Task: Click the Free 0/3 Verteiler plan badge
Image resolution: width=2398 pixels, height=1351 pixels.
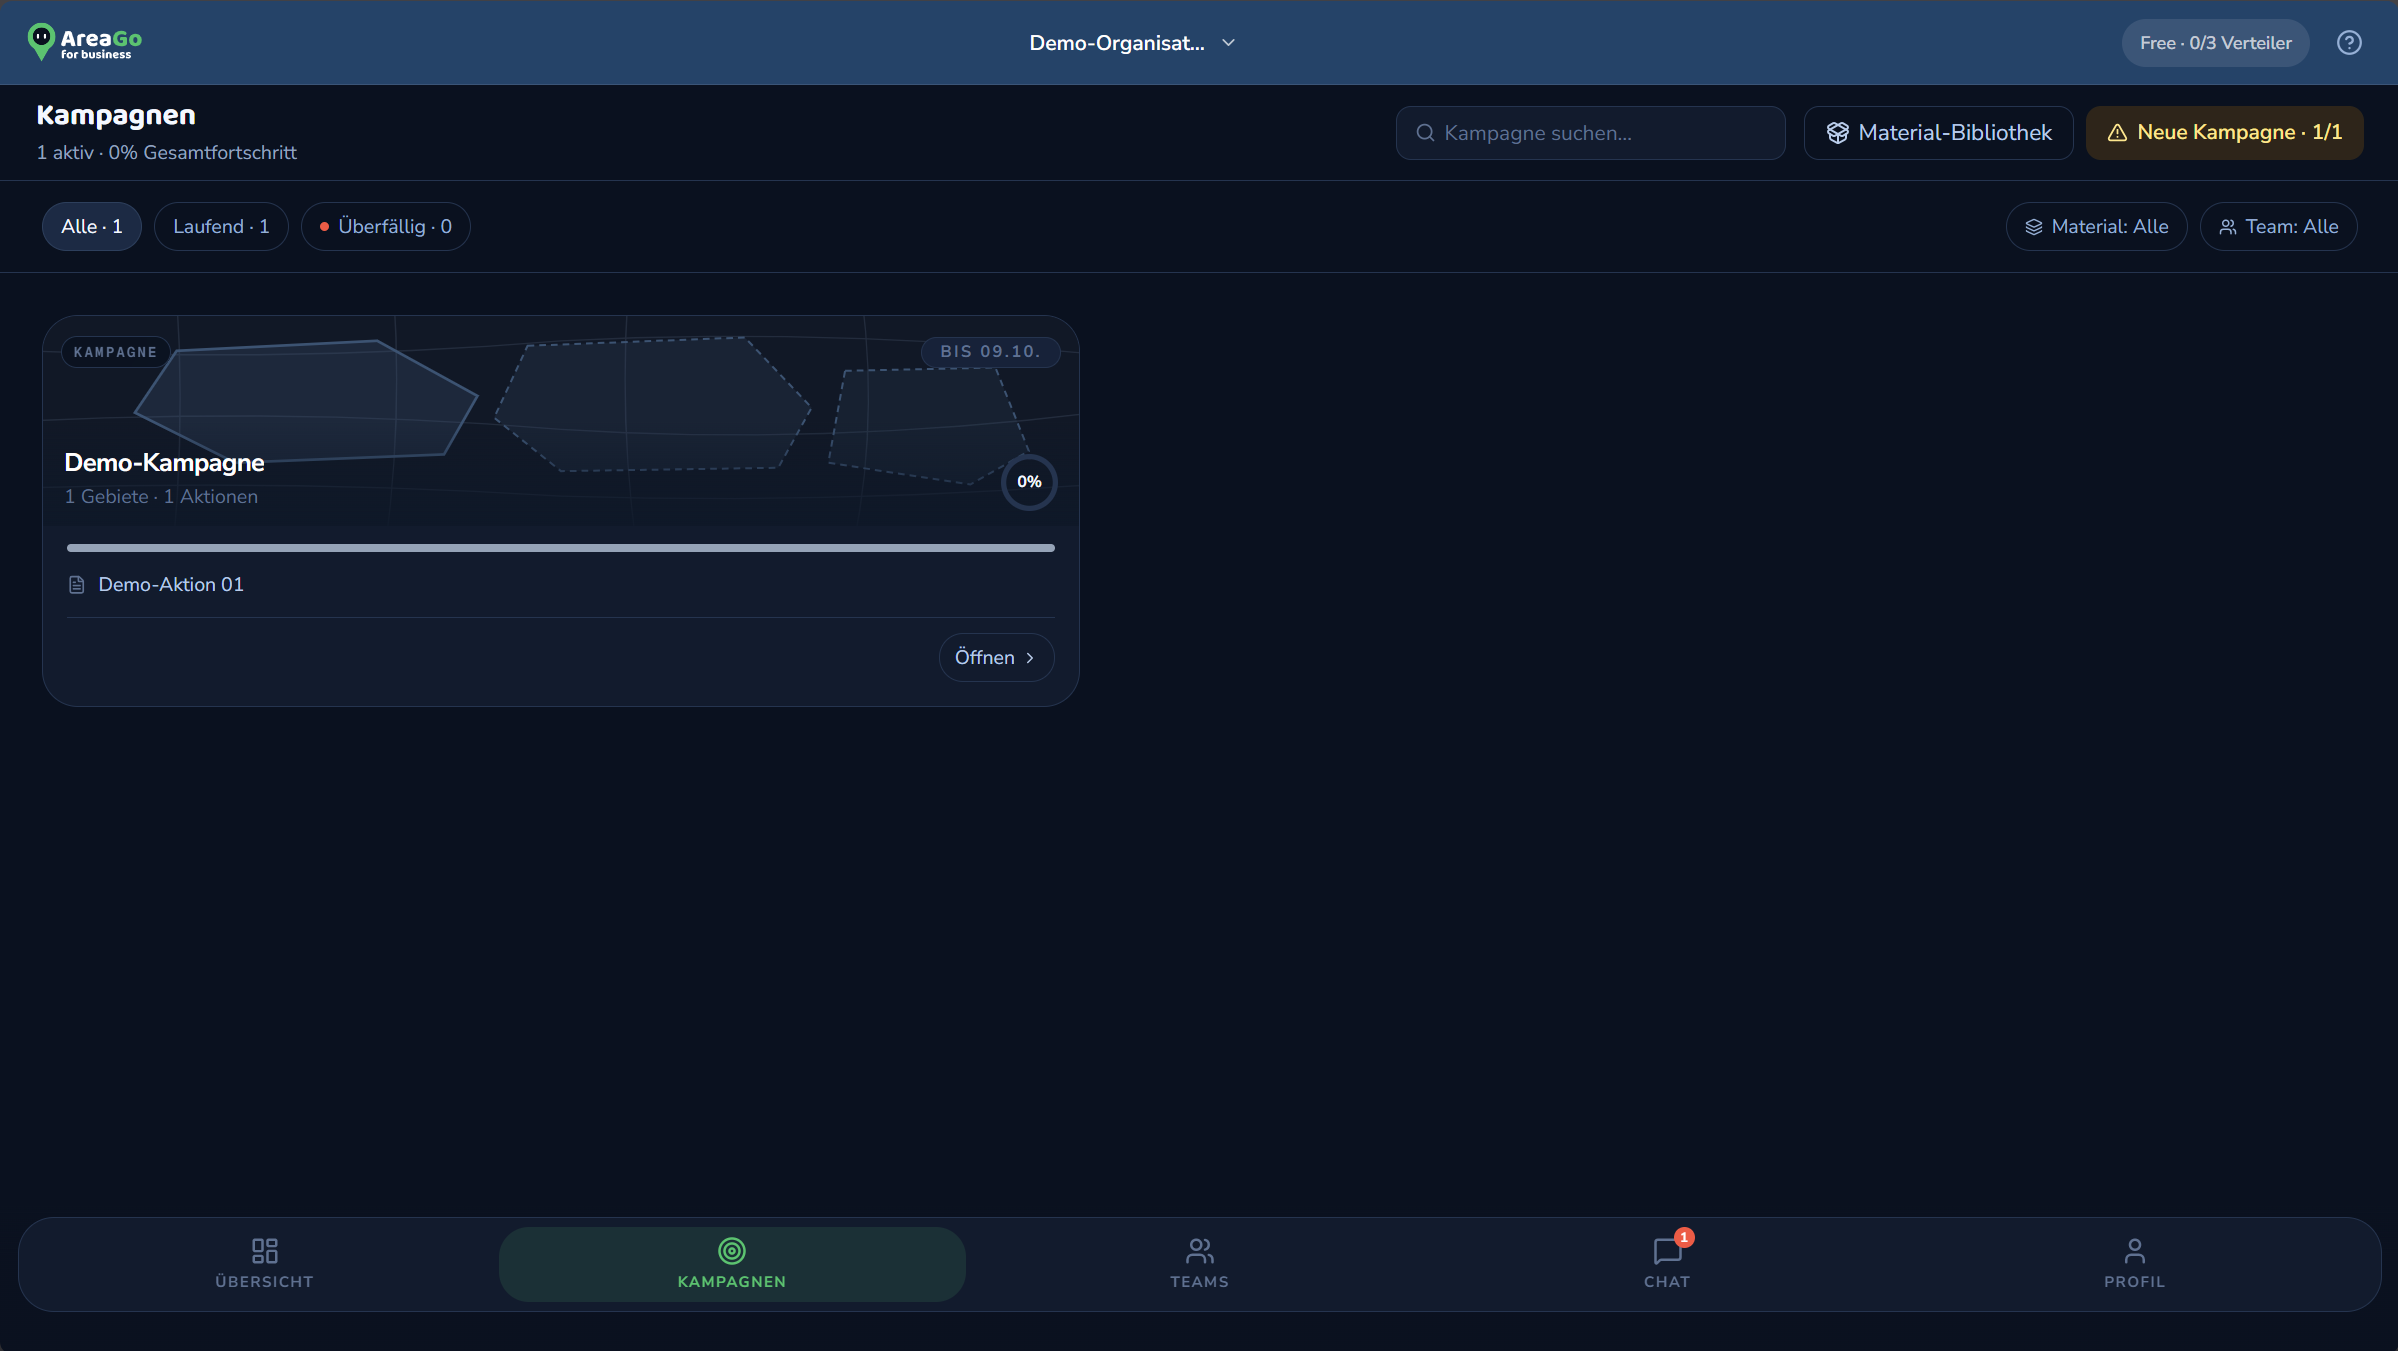Action: click(x=2215, y=43)
